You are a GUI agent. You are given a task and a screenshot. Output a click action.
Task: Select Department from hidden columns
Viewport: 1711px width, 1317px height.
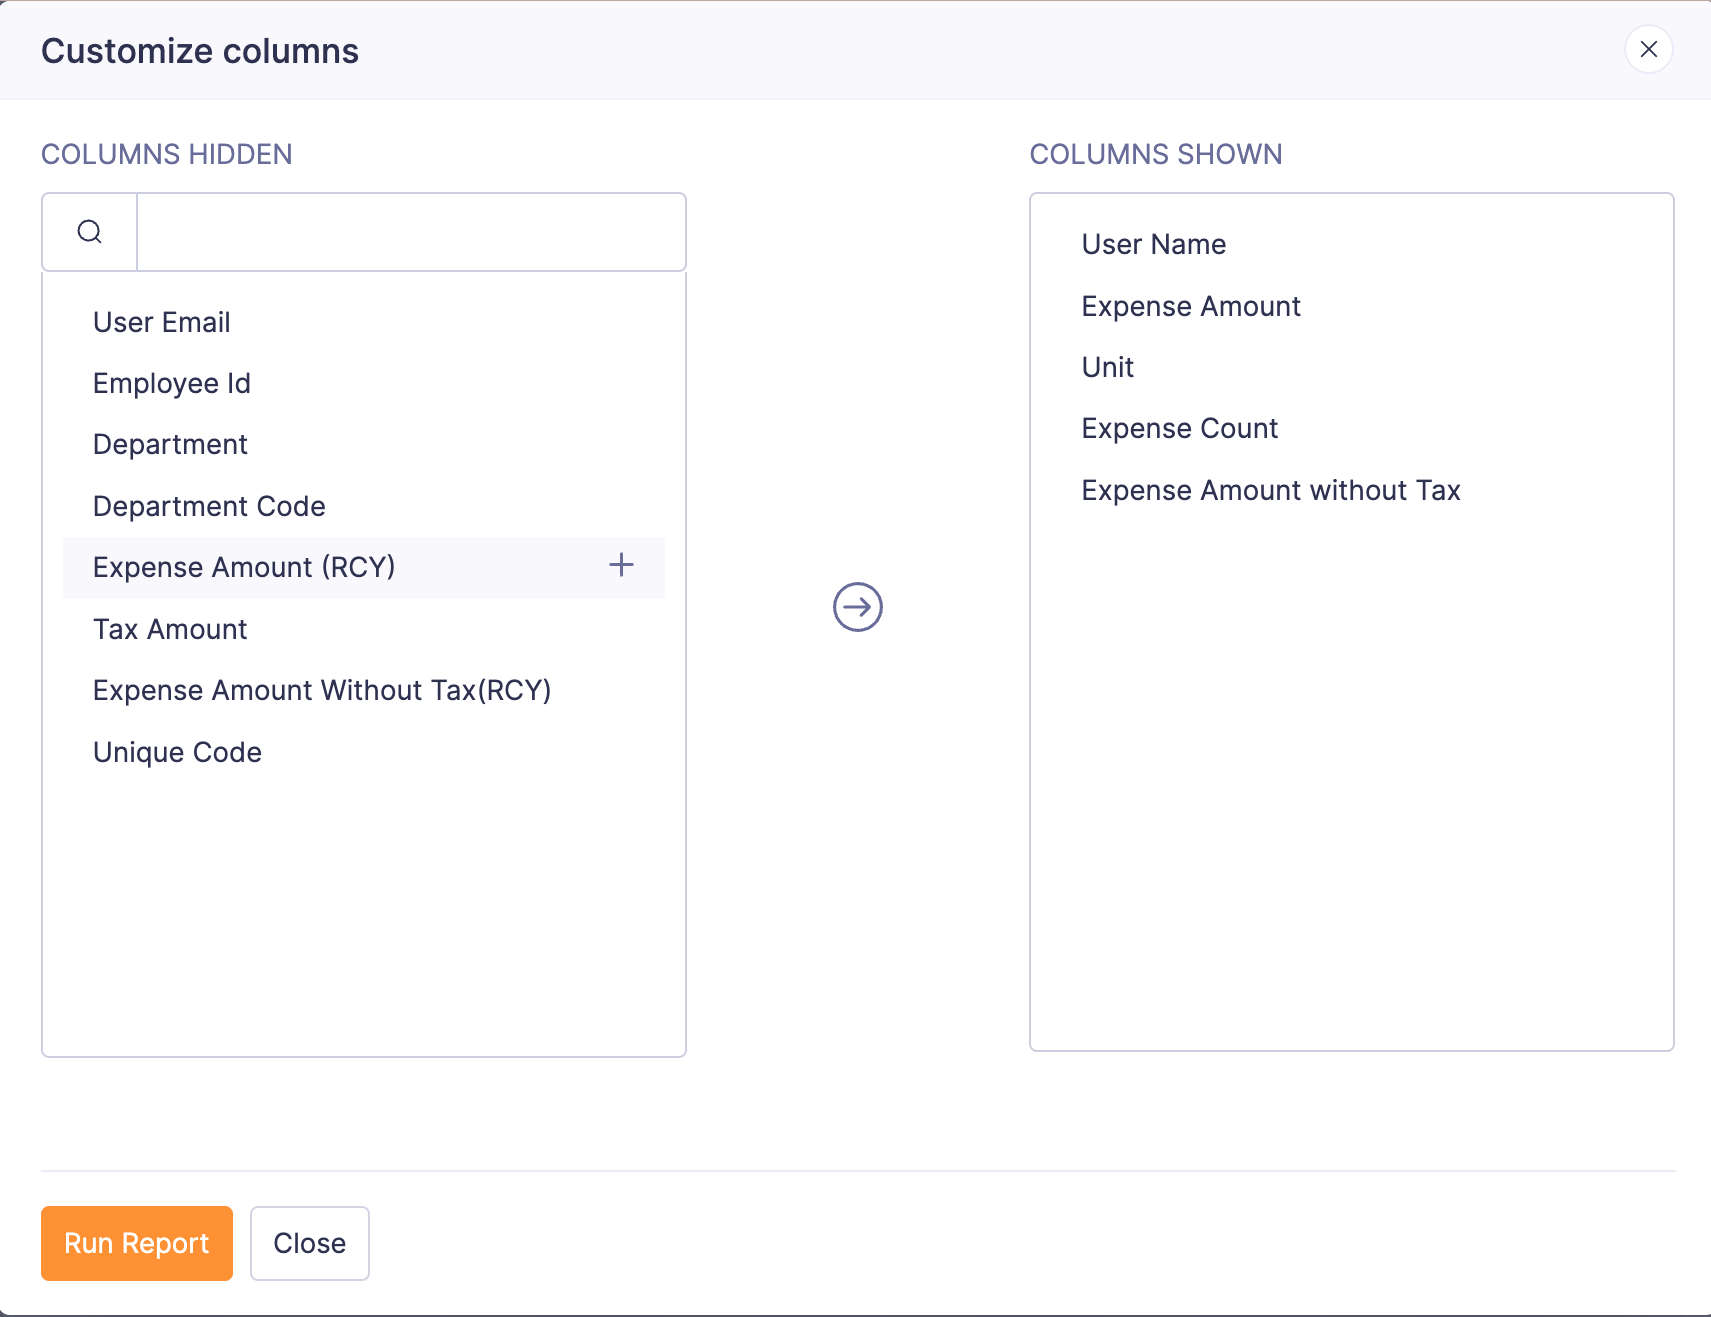click(170, 443)
